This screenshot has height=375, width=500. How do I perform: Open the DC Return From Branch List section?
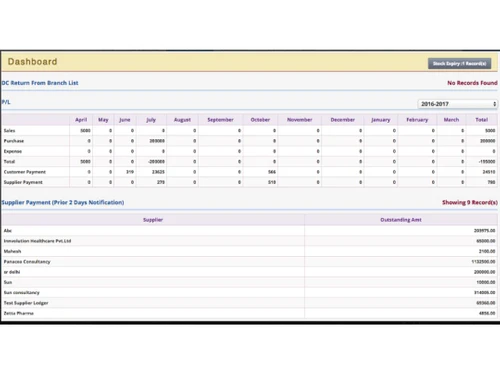(x=40, y=83)
